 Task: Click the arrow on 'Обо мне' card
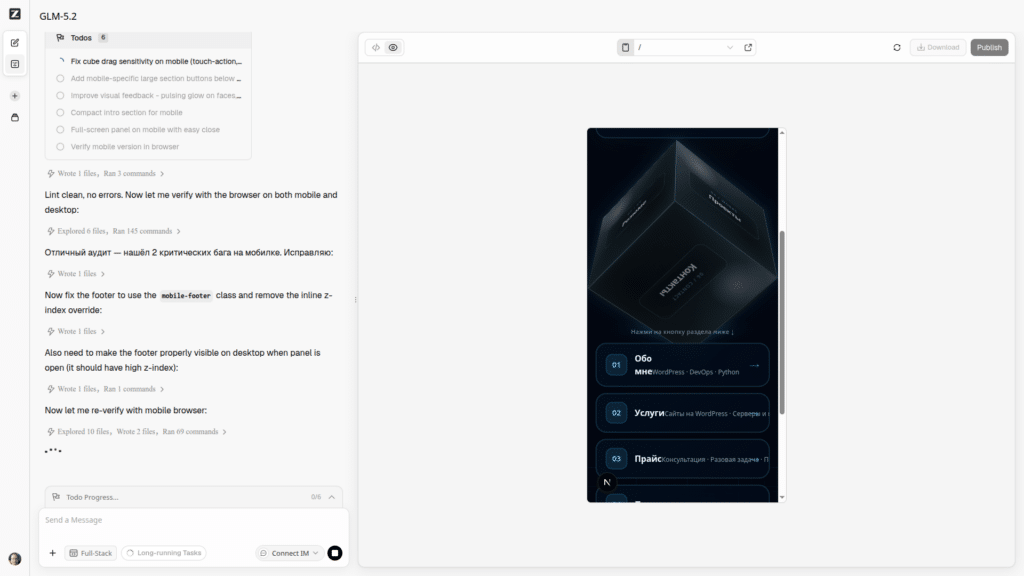tap(754, 366)
